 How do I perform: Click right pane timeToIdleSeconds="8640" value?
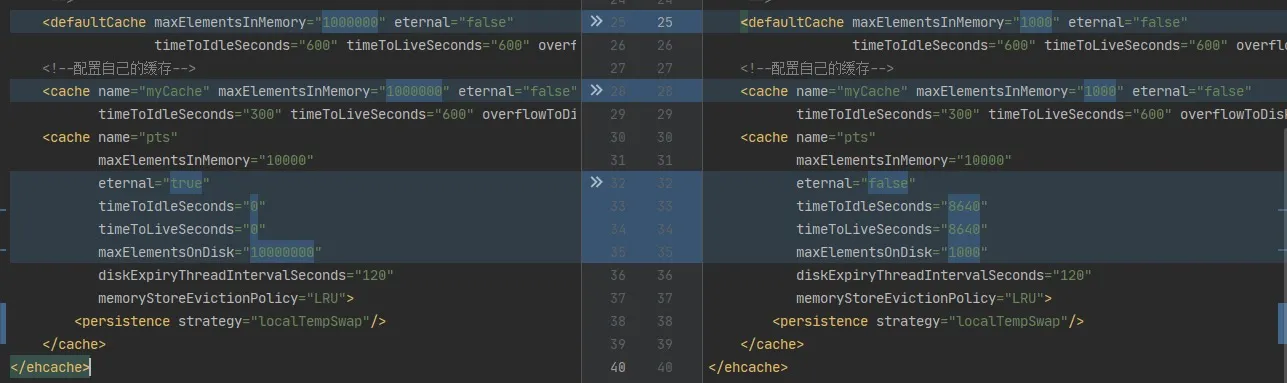[964, 206]
